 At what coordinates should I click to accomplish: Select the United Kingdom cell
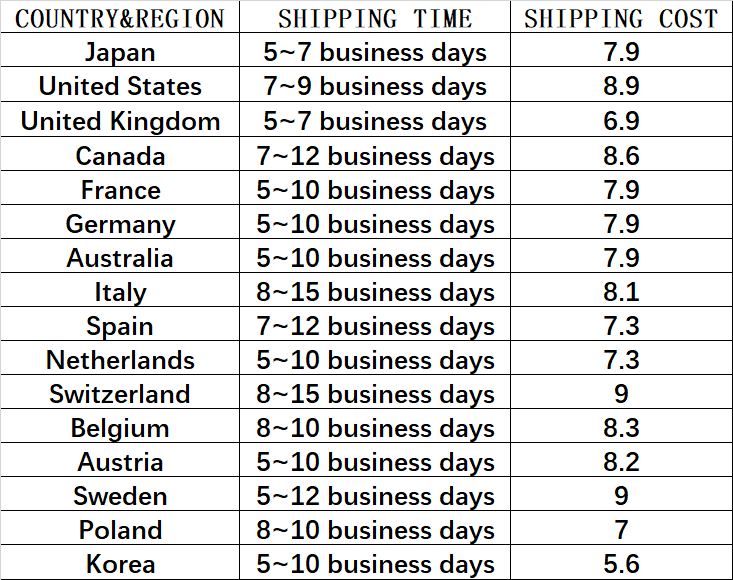(120, 122)
